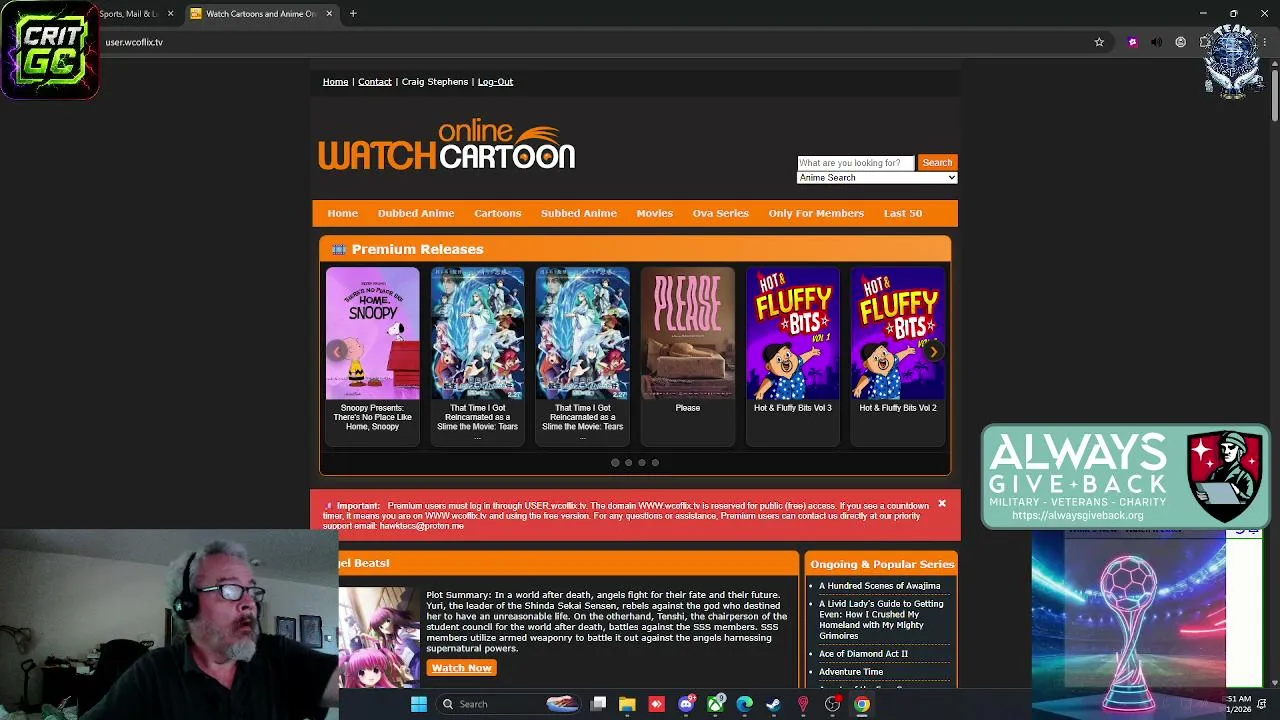Open the Contact link

375,82
